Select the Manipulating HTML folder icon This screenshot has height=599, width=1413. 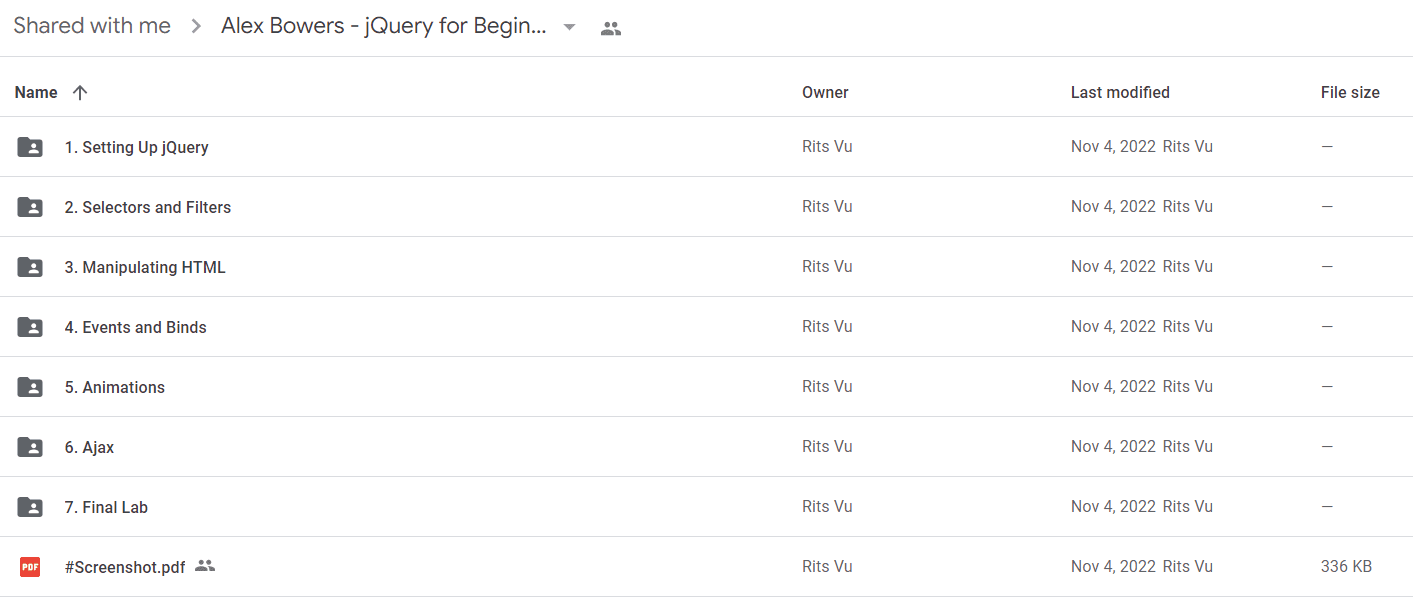point(30,267)
